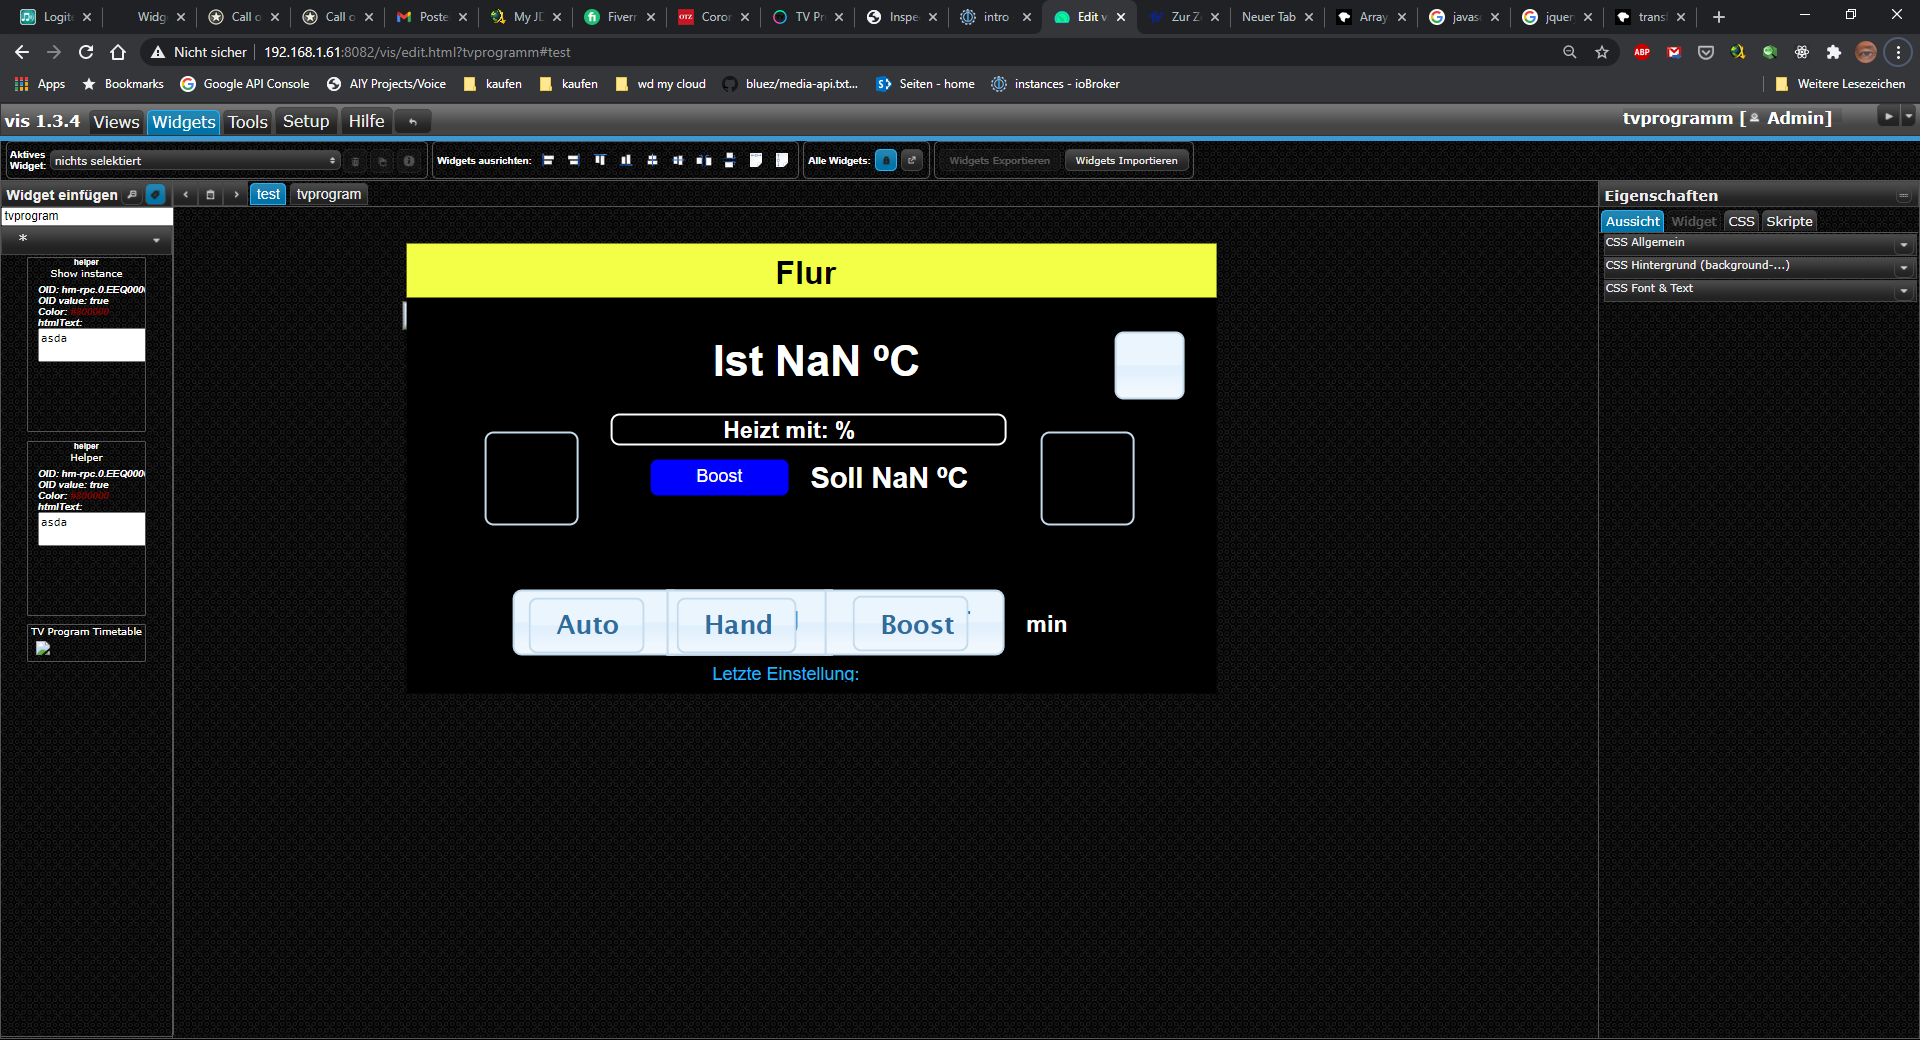Select Auto heating mode
The width and height of the screenshot is (1920, 1040).
pos(587,625)
